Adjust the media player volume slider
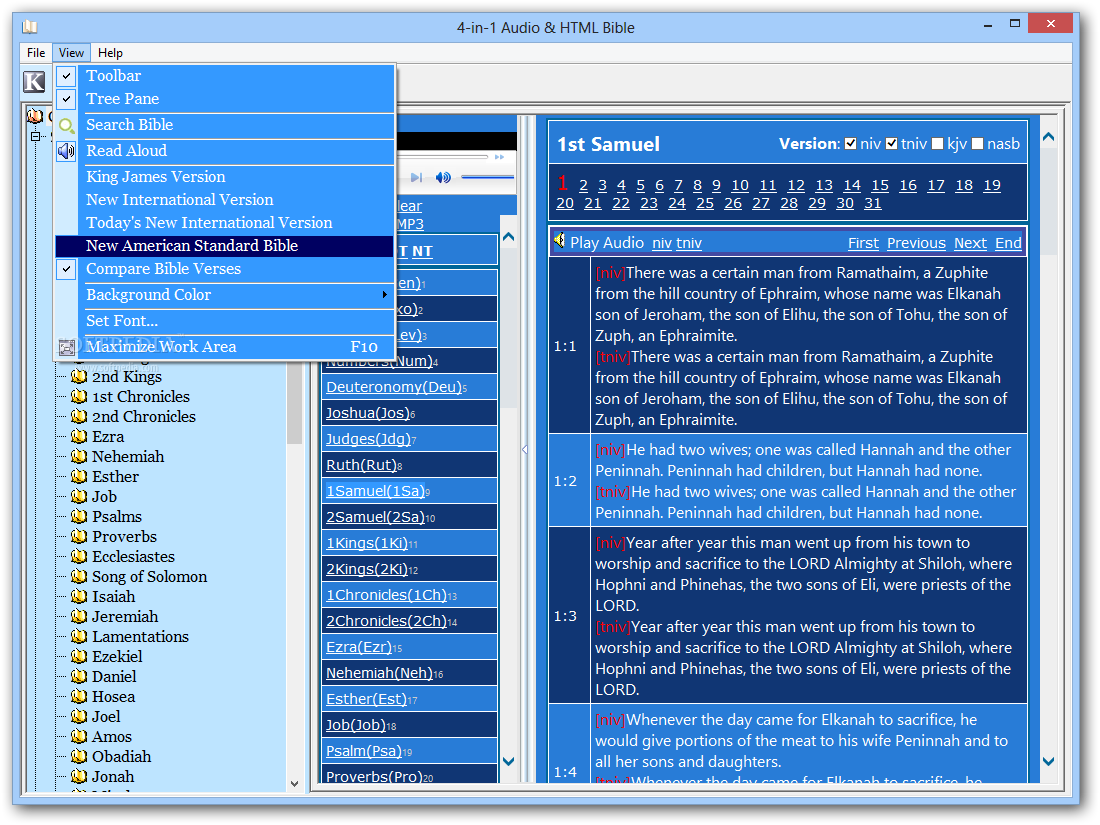Image resolution: width=1100 pixels, height=825 pixels. click(x=488, y=177)
